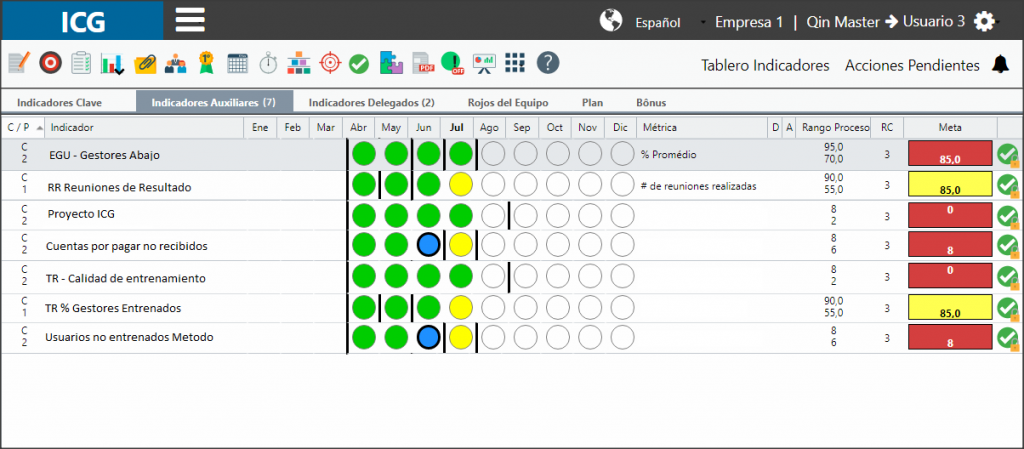Open the puzzle pieces icon

tap(391, 63)
